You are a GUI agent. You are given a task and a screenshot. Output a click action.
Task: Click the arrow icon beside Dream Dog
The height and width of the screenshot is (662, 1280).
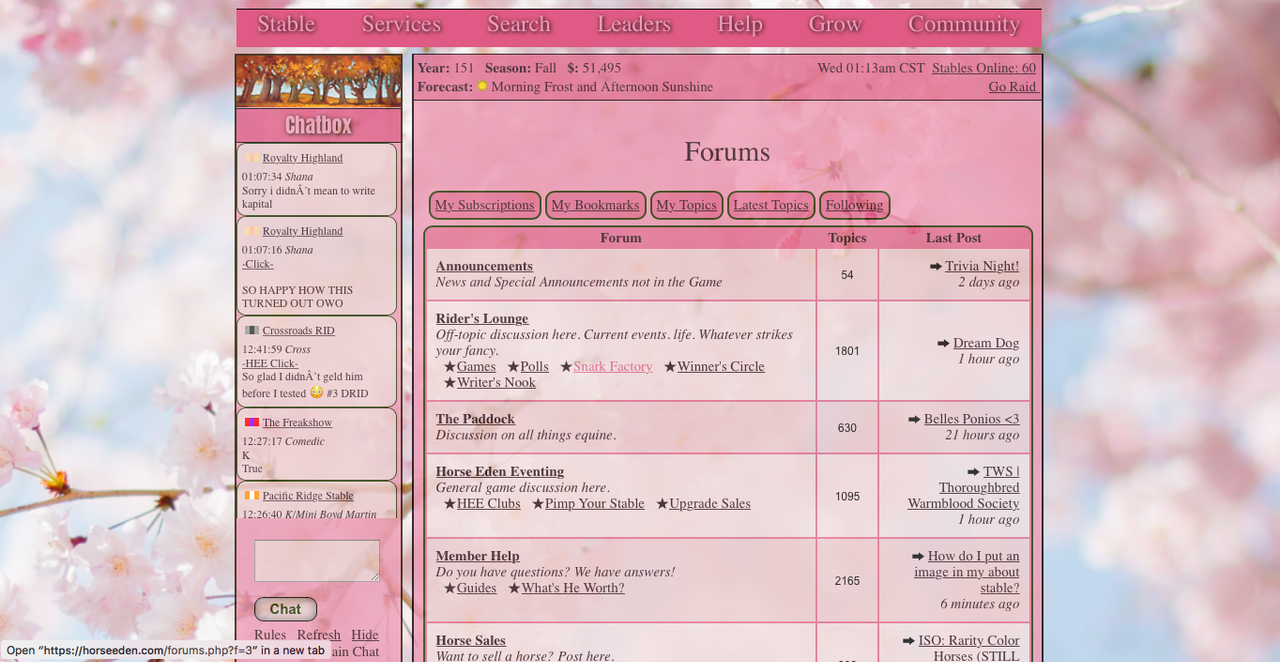coord(943,343)
